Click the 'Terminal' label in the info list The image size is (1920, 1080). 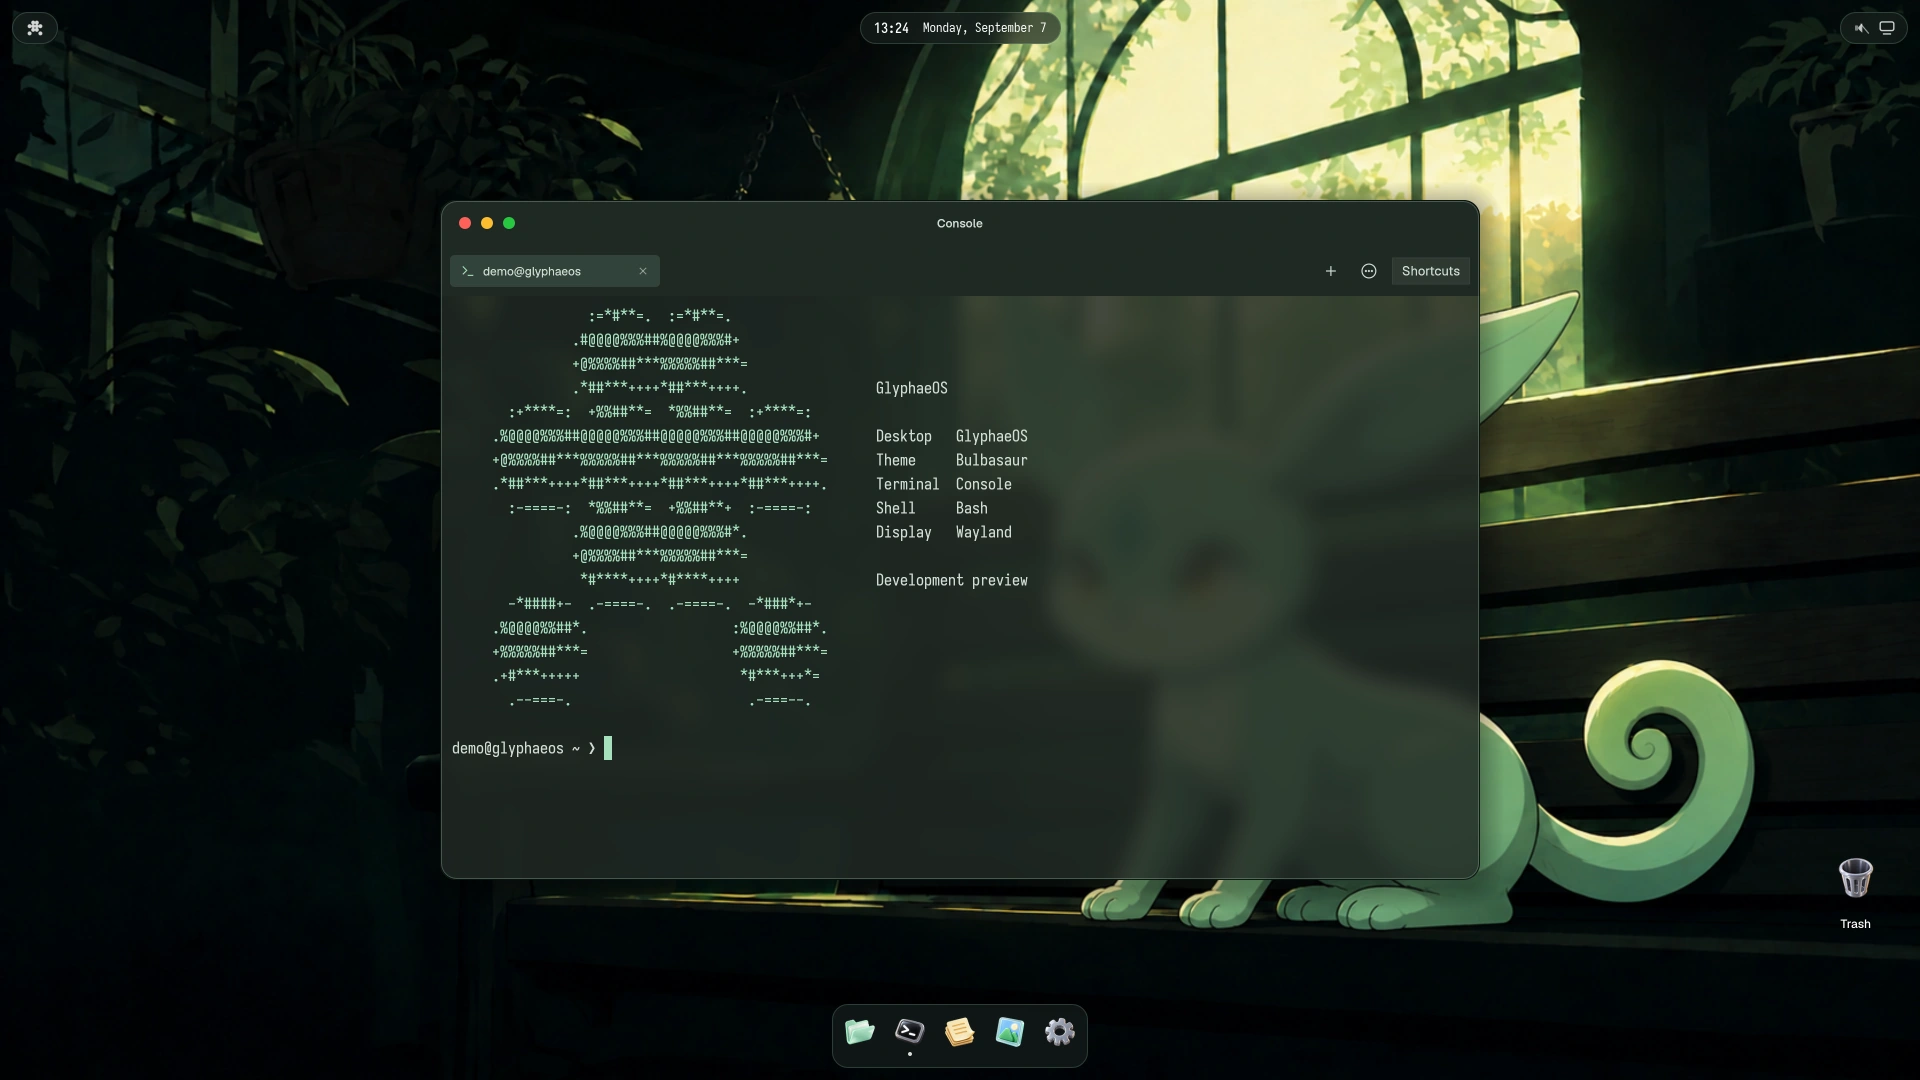coord(907,484)
